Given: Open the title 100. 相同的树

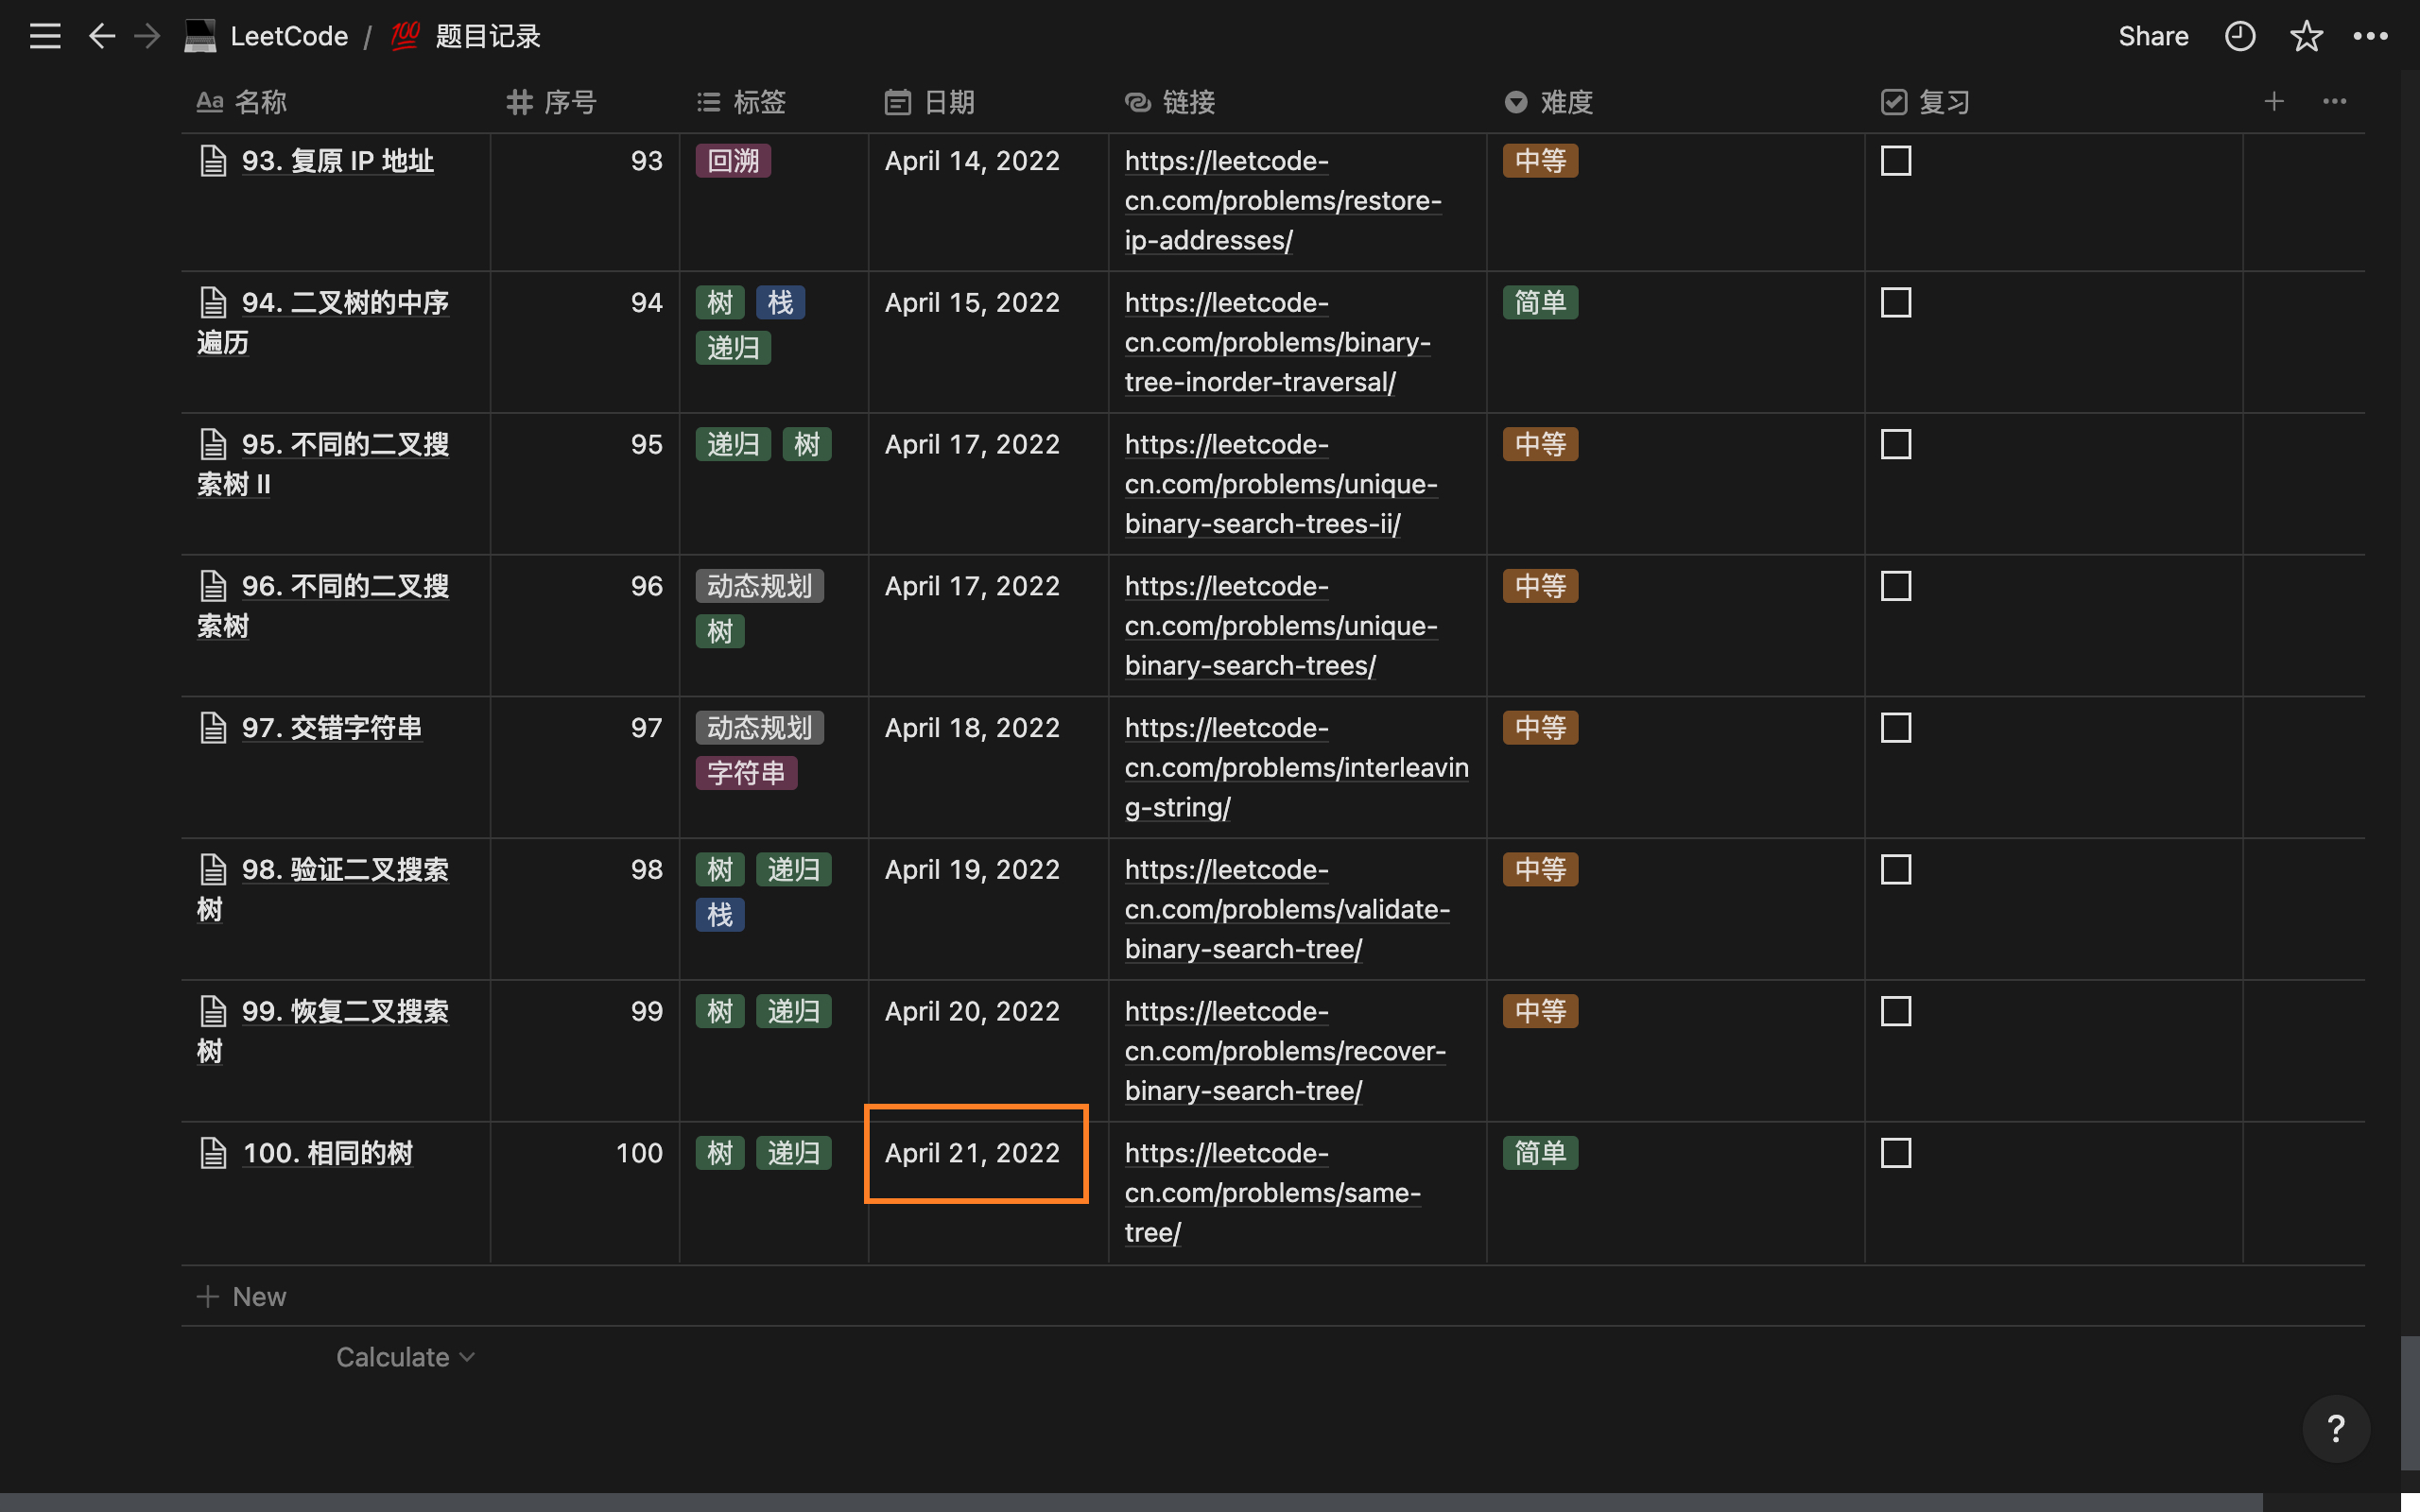Looking at the screenshot, I should [x=328, y=1153].
